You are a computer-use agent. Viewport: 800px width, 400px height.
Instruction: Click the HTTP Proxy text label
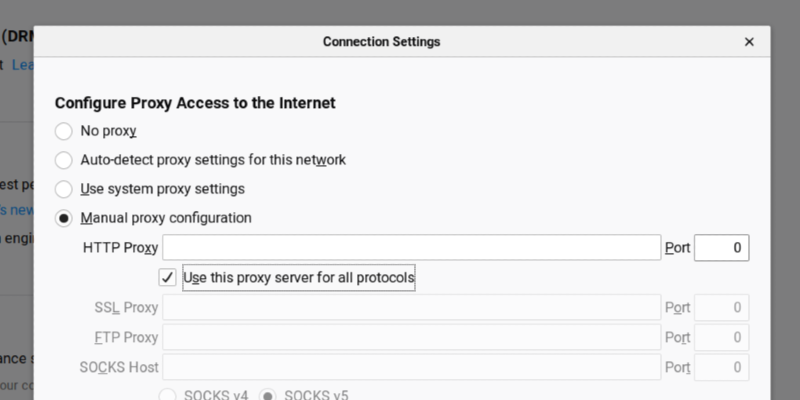[120, 248]
